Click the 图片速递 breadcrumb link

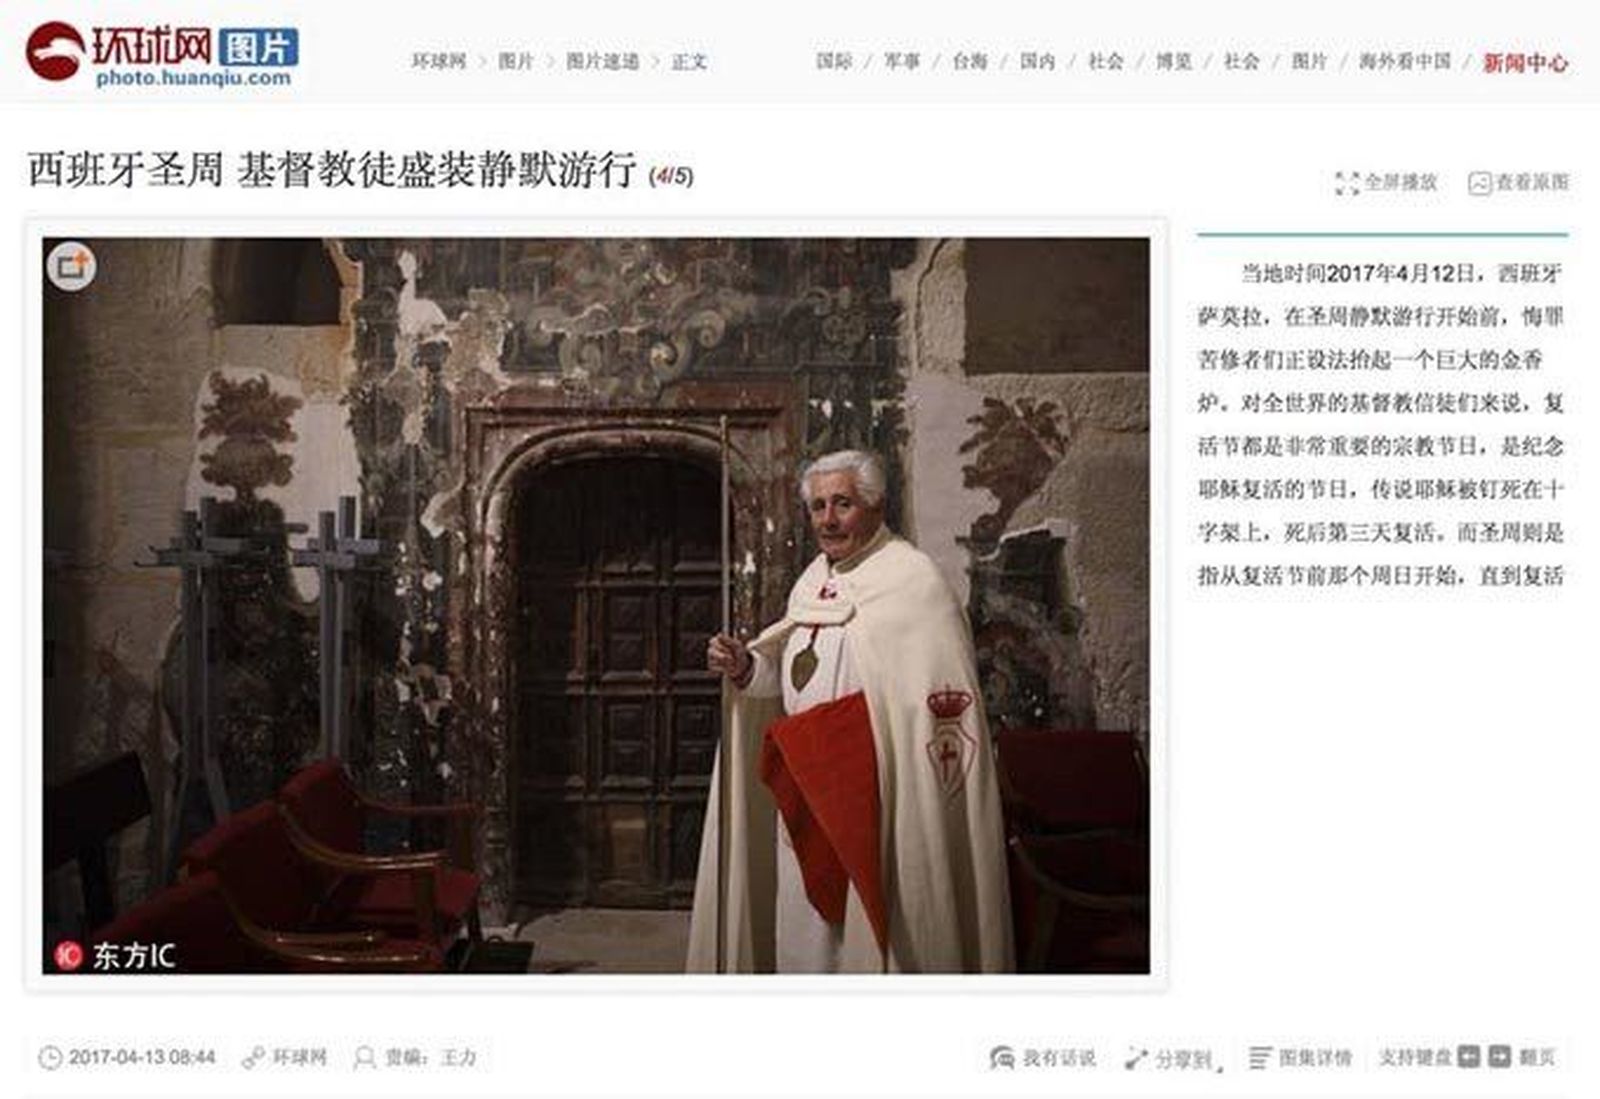point(602,61)
